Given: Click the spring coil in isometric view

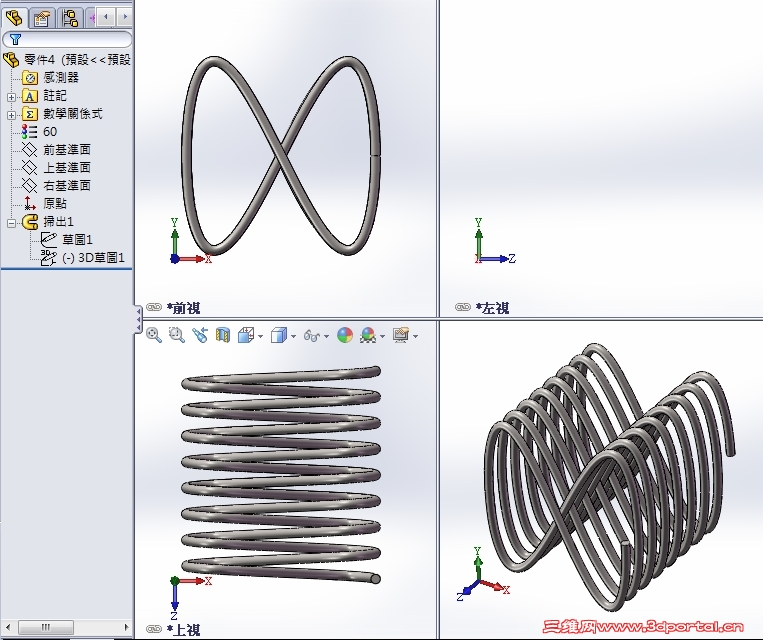Looking at the screenshot, I should click(609, 477).
